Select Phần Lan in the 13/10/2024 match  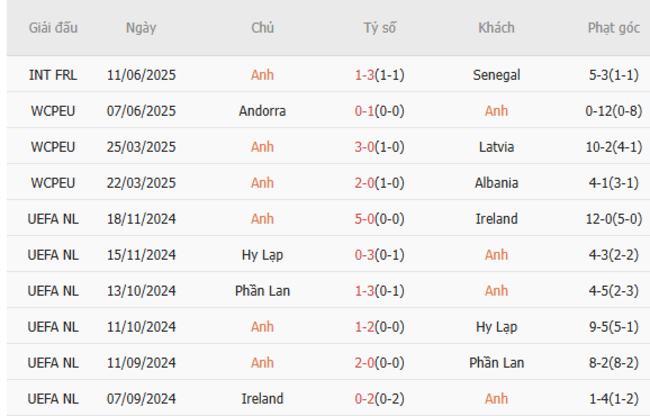[262, 291]
